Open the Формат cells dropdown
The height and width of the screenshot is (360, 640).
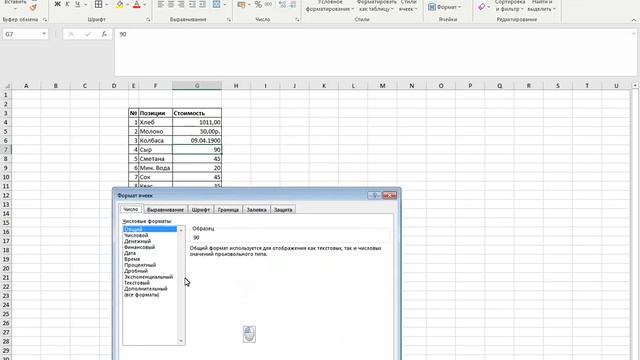(444, 7)
